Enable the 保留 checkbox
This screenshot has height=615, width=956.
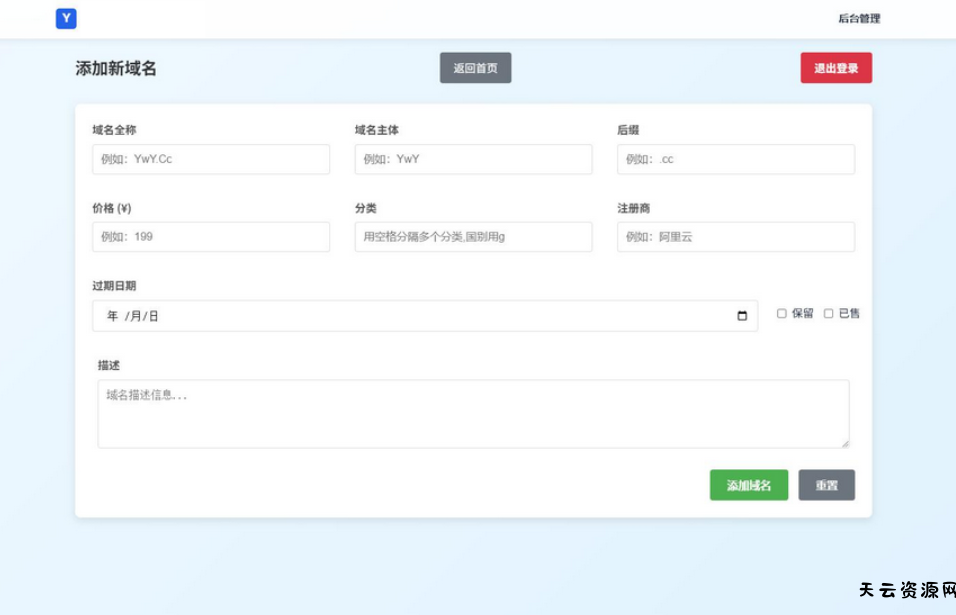[x=782, y=314]
